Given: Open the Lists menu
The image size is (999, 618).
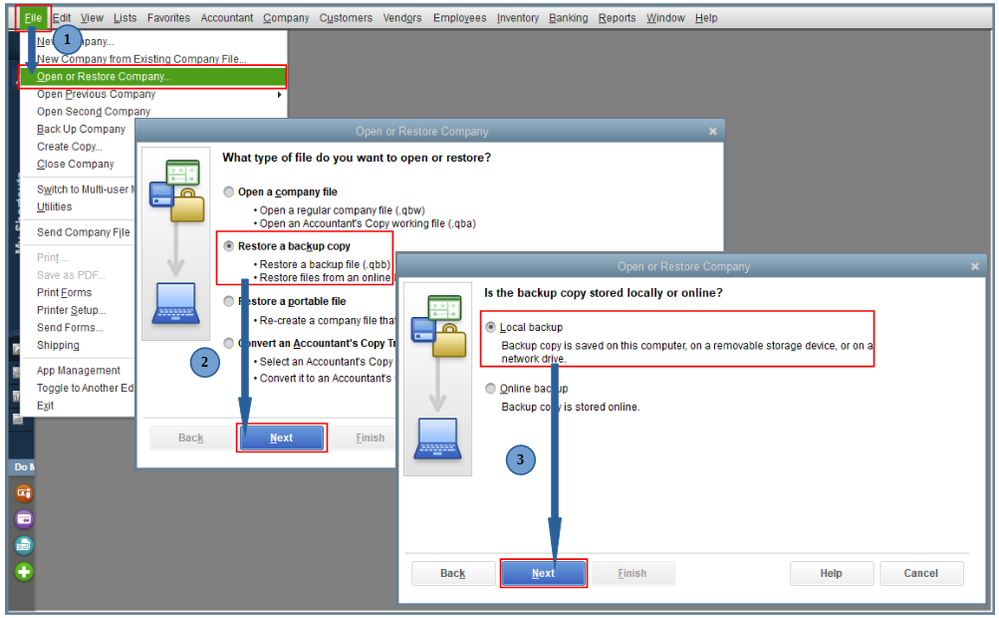Looking at the screenshot, I should coord(125,18).
